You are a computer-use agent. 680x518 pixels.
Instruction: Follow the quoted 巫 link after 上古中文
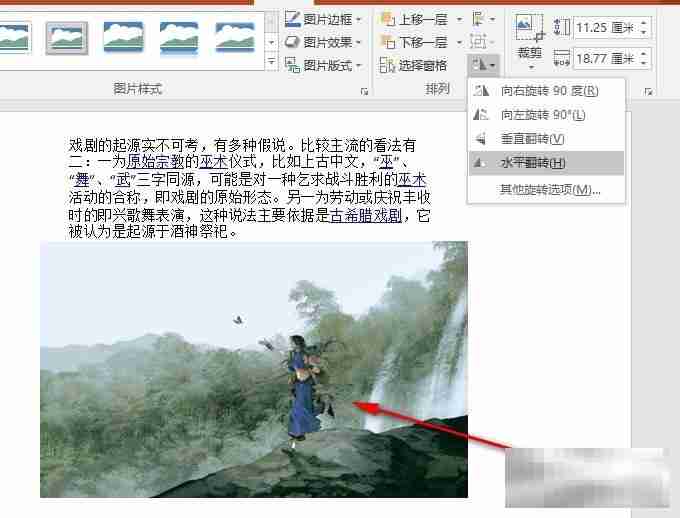tap(386, 162)
